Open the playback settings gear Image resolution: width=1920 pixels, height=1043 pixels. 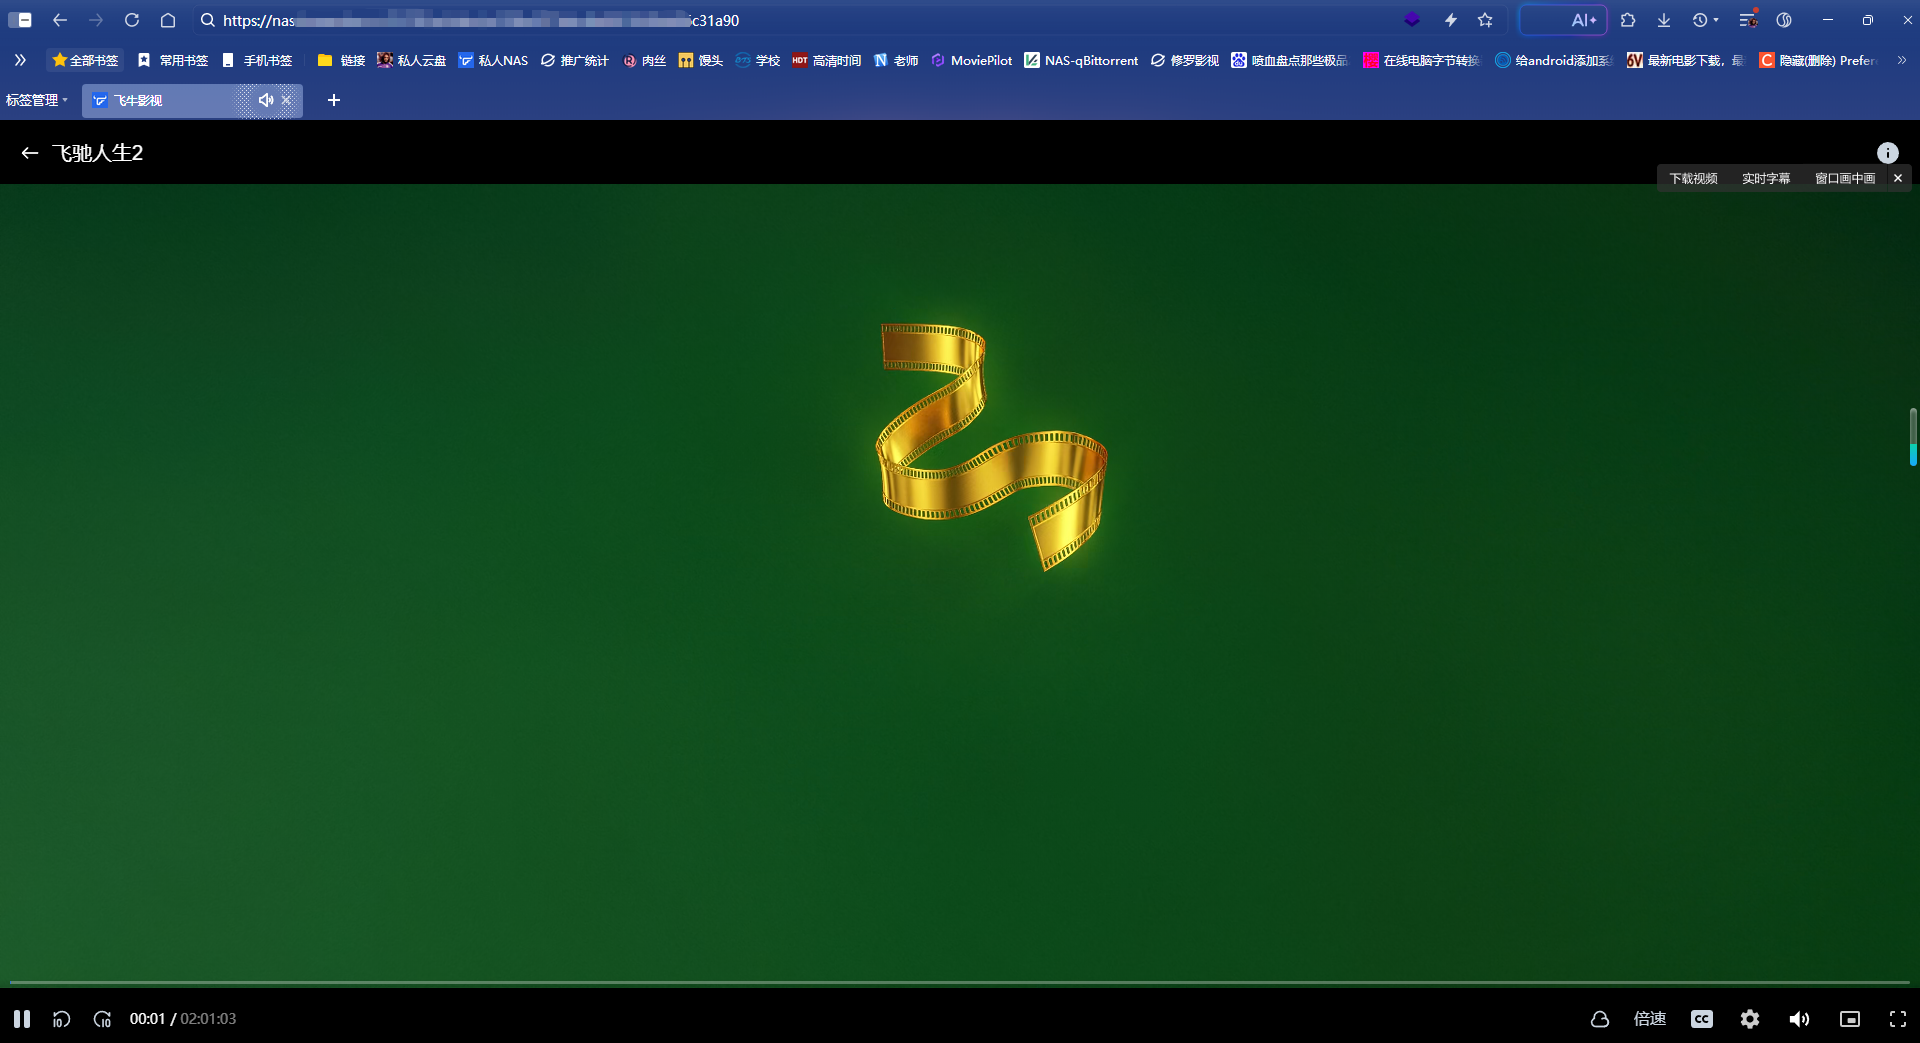coord(1750,1019)
